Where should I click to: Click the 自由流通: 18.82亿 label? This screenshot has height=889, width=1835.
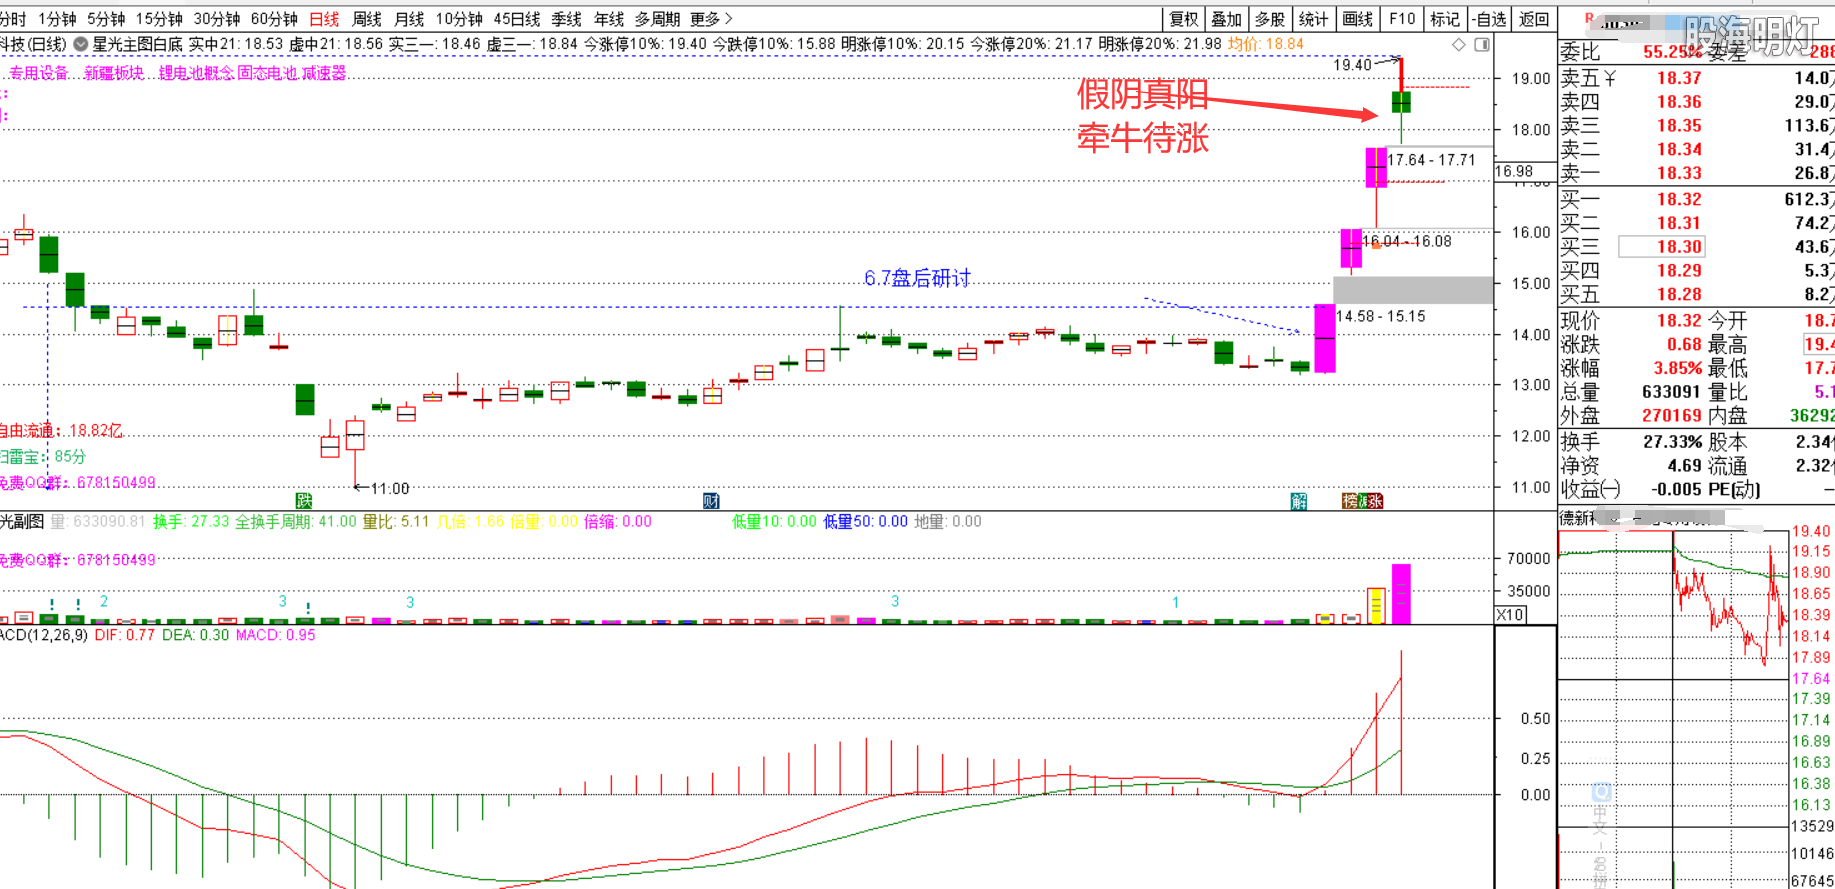click(60, 431)
